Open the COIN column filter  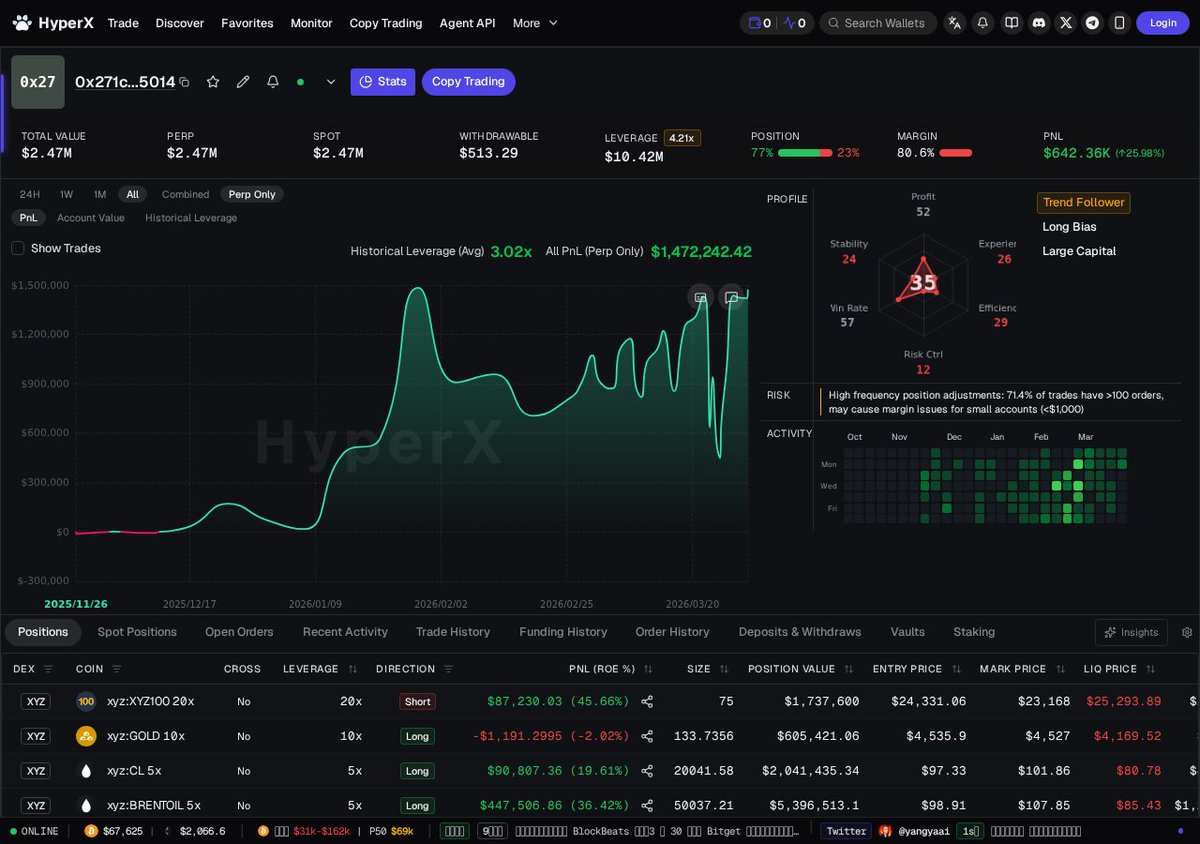coord(116,669)
